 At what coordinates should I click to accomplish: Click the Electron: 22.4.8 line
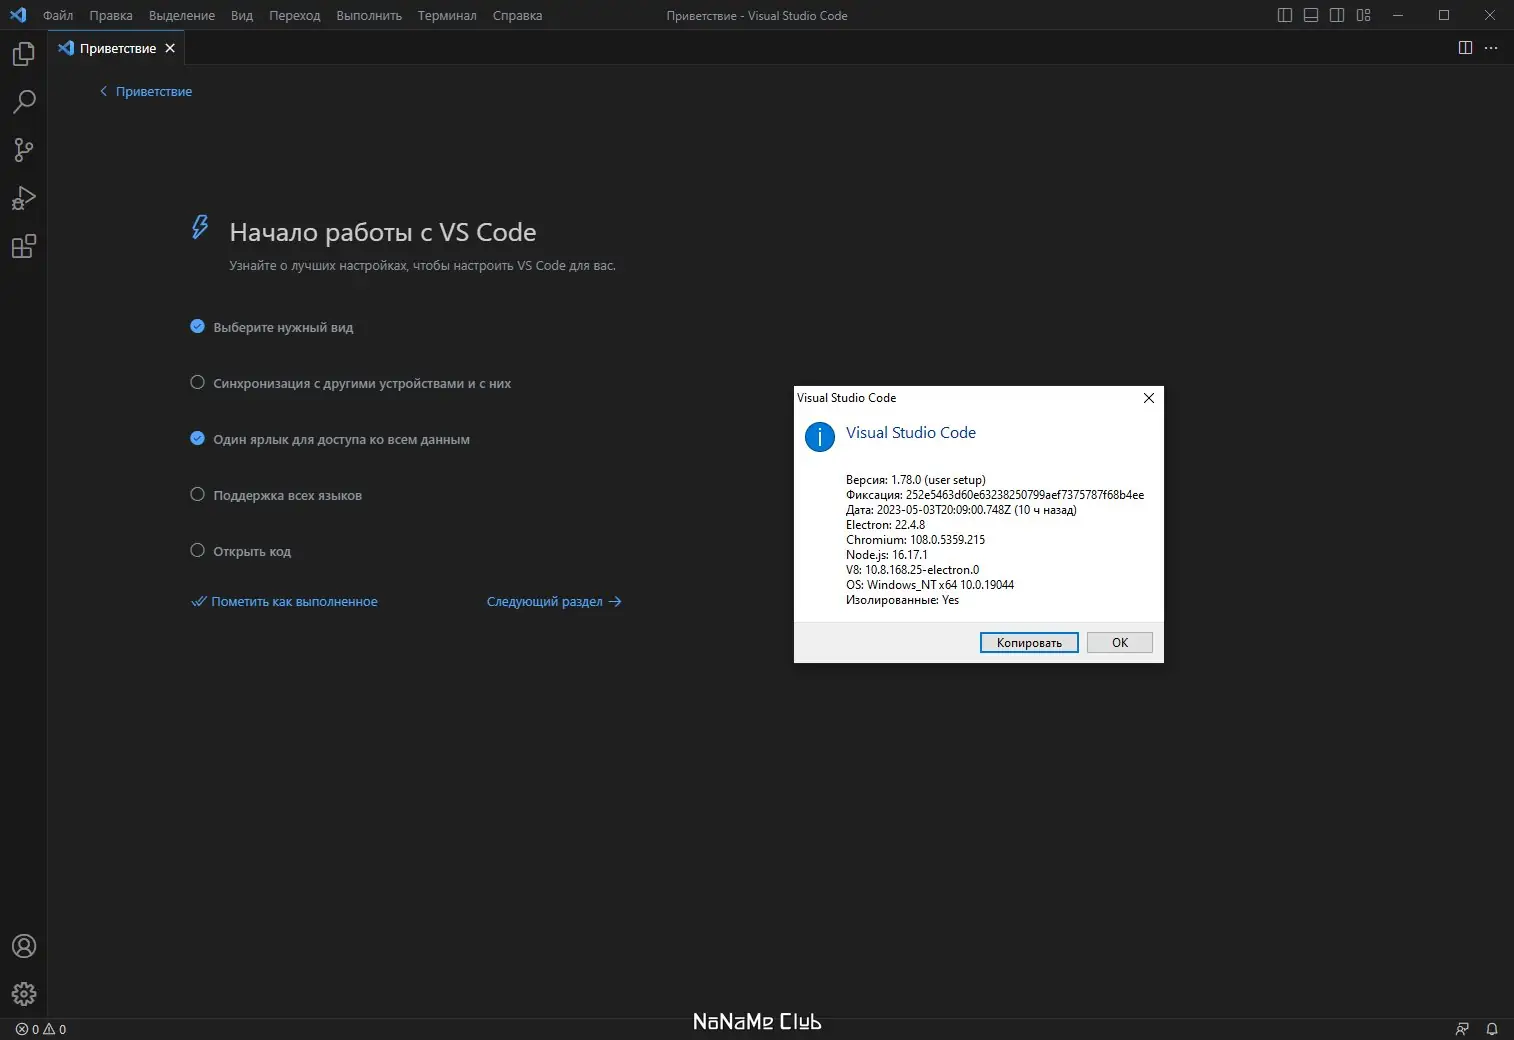(886, 525)
